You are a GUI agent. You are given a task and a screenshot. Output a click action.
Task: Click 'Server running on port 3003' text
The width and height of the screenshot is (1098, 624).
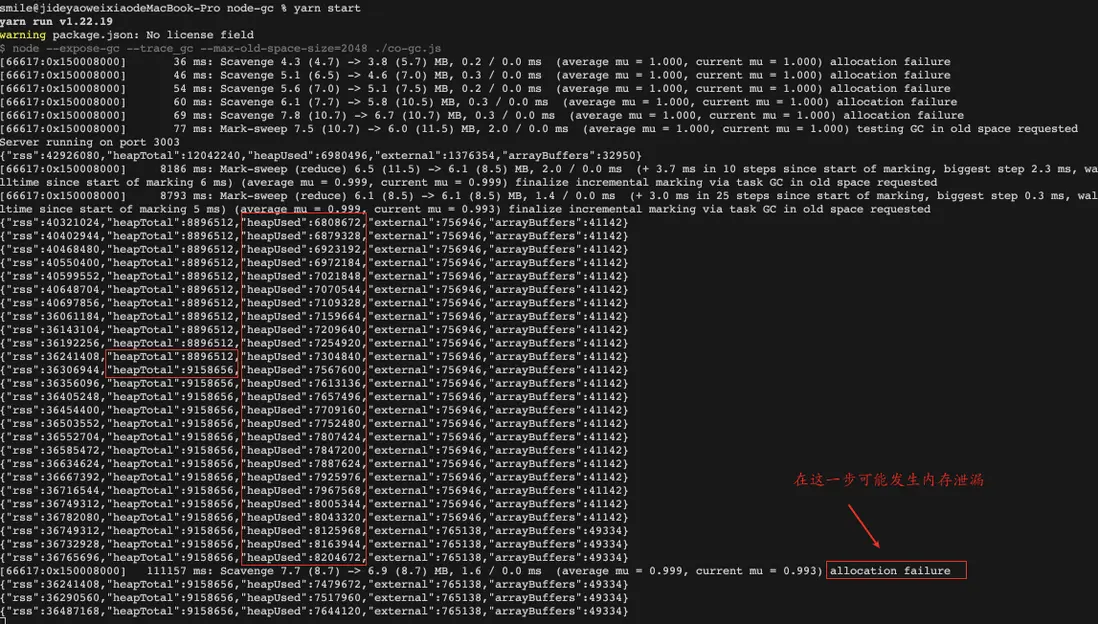90,142
